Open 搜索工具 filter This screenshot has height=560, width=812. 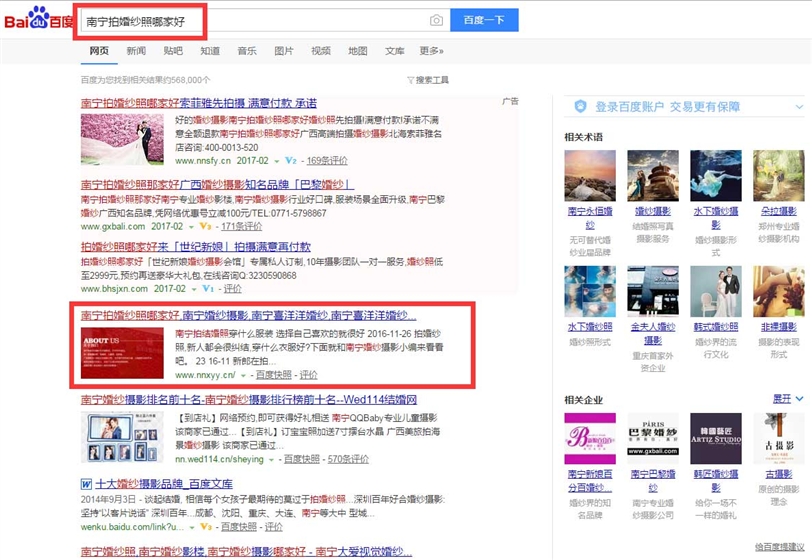click(428, 80)
